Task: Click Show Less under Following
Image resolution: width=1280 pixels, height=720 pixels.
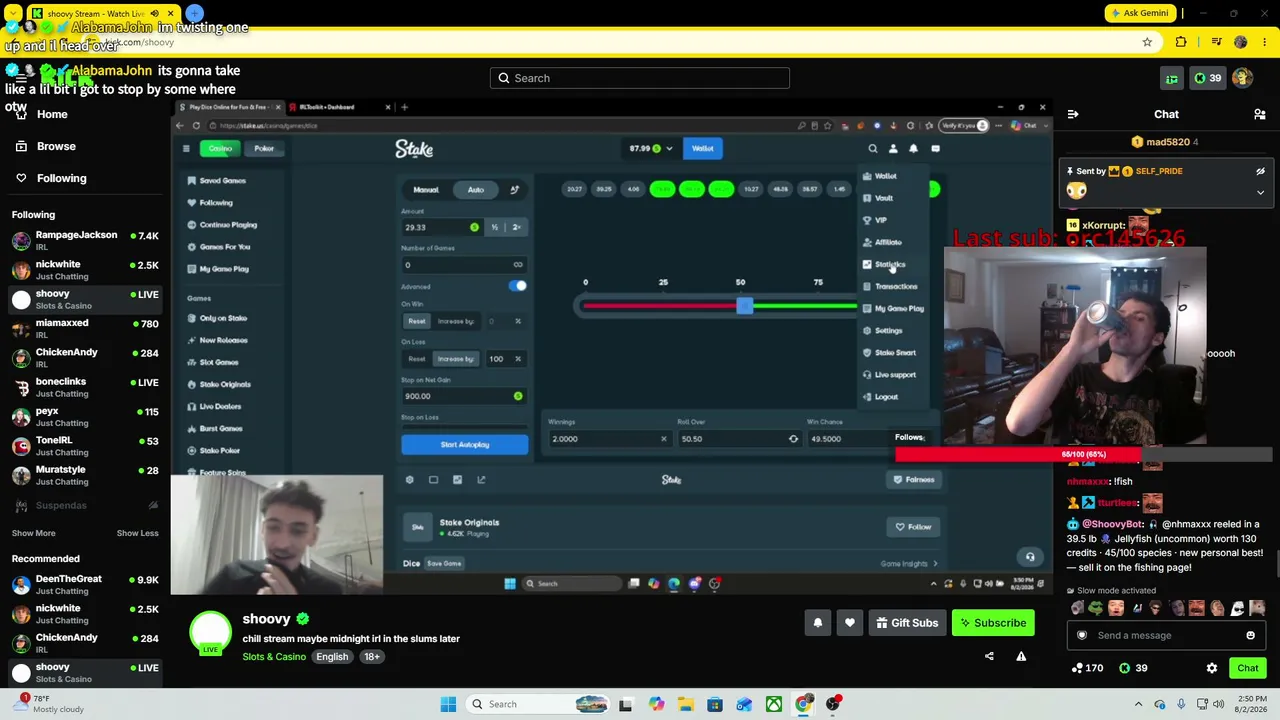Action: point(137,533)
